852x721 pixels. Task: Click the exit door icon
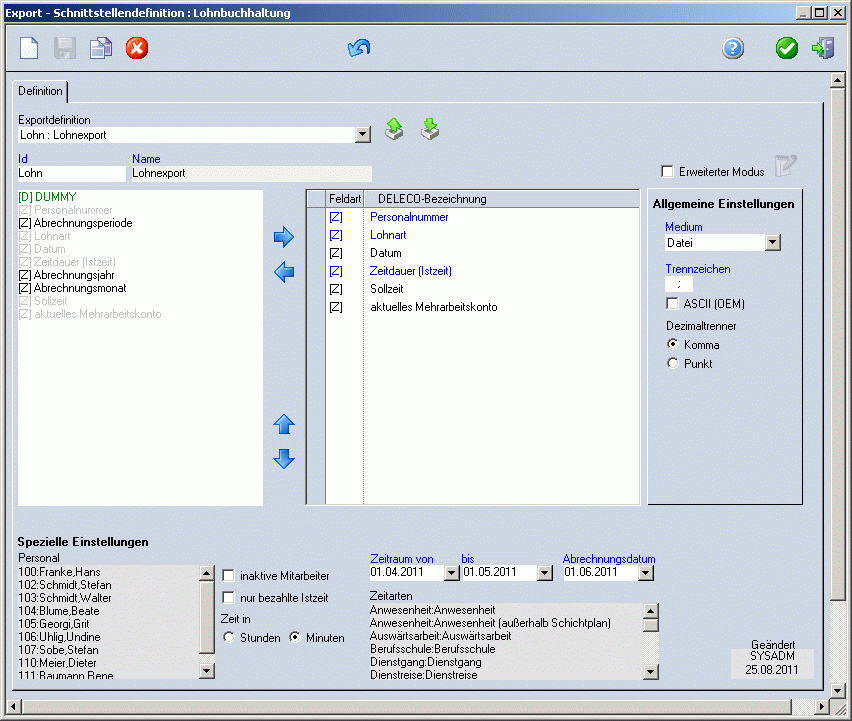pos(823,48)
